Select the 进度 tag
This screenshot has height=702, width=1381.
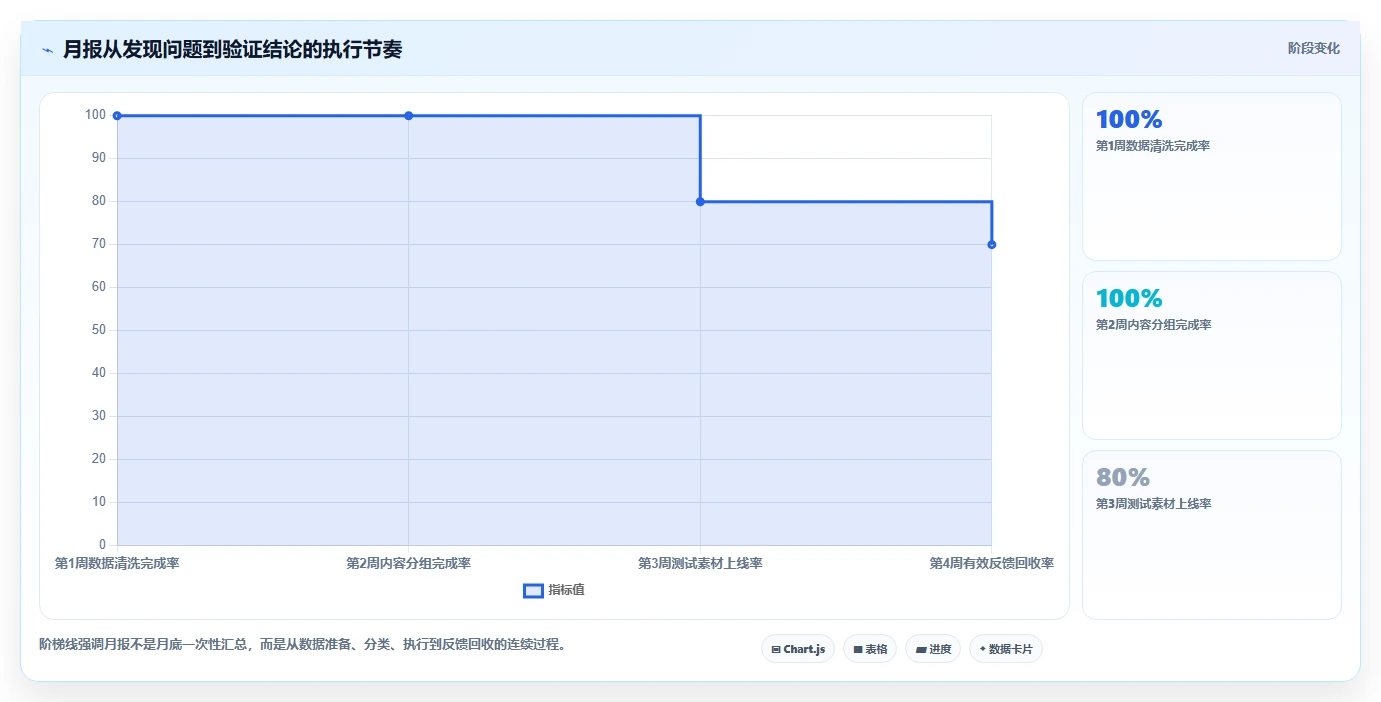(933, 649)
